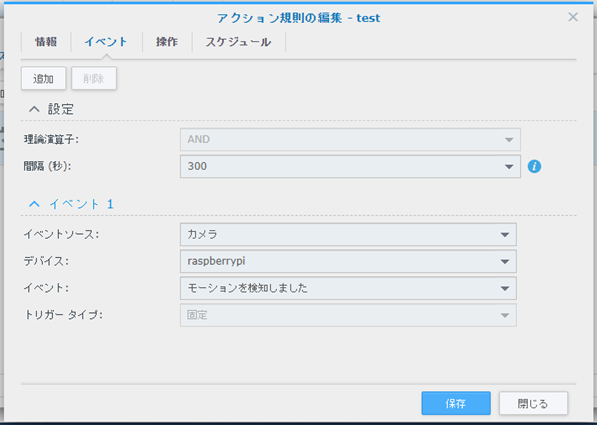Click the 閉じる button
The height and width of the screenshot is (425, 597).
coord(533,403)
